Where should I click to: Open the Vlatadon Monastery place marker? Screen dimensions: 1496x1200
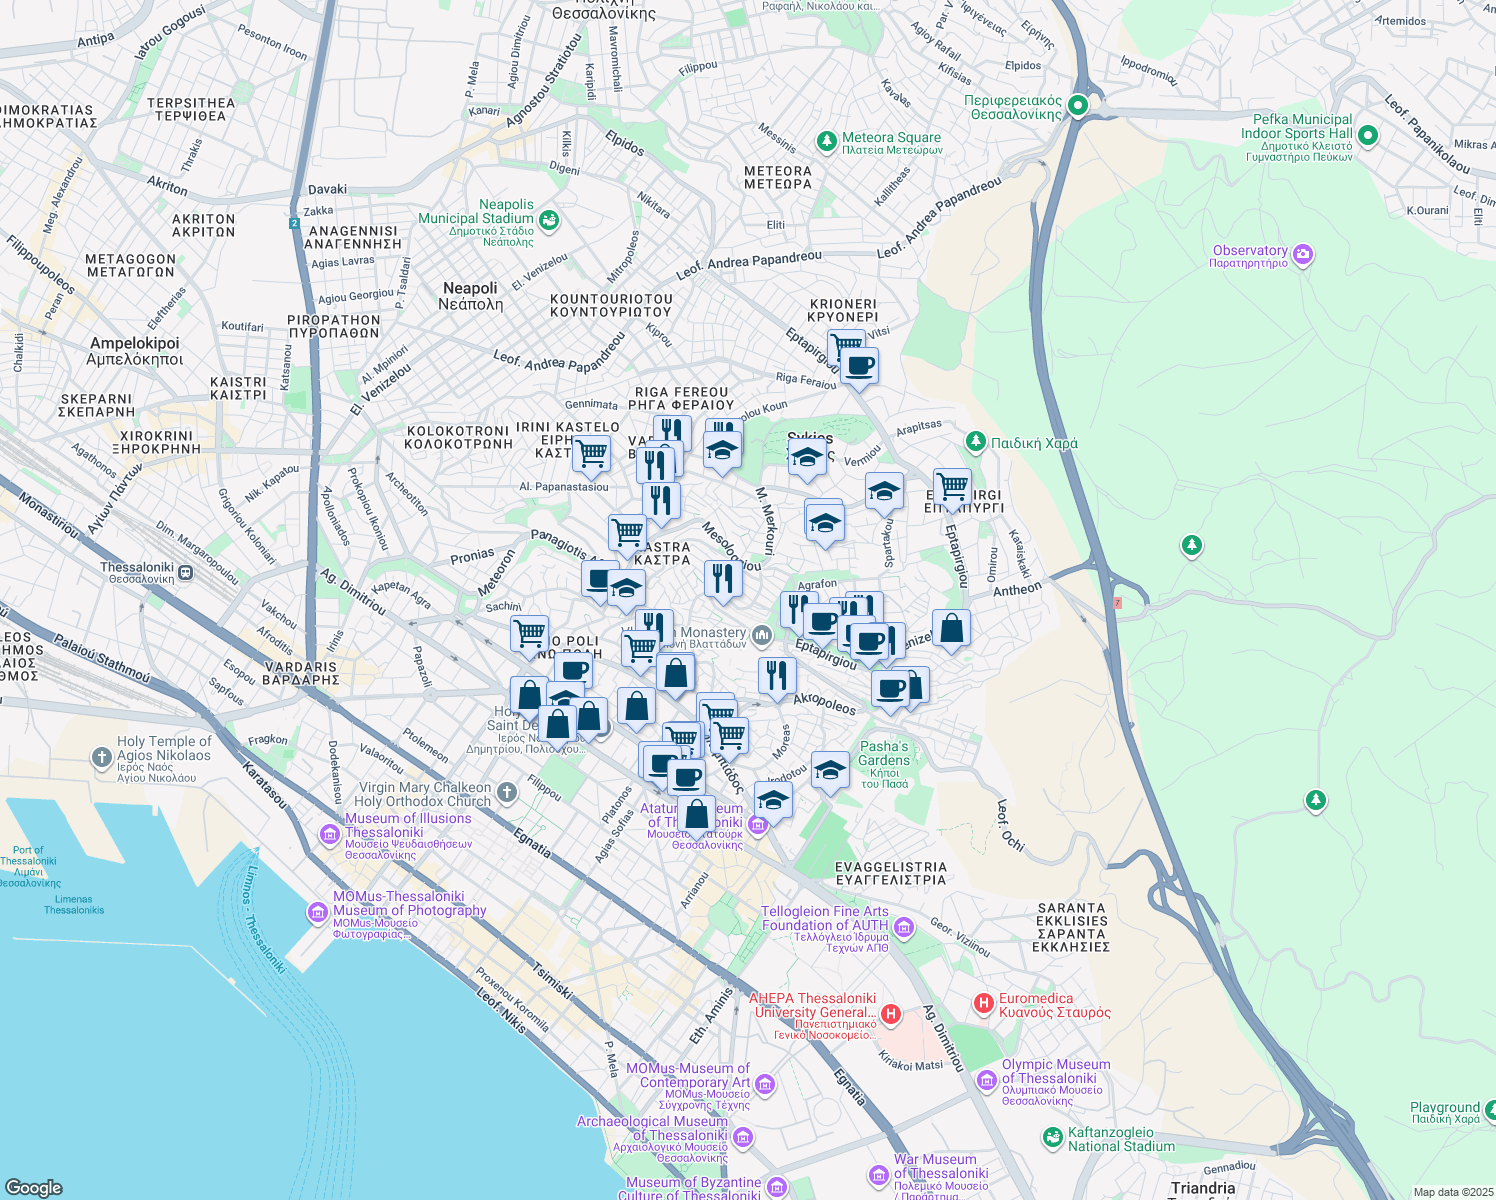point(762,632)
